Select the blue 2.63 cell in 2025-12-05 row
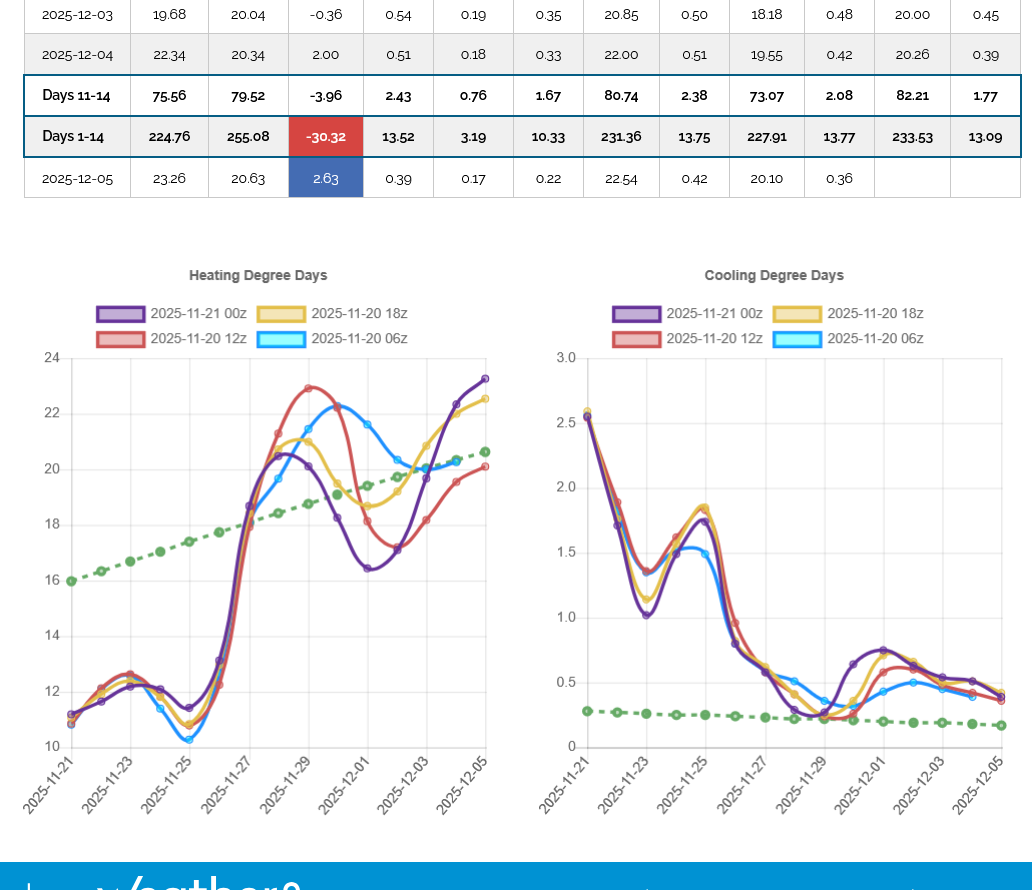 point(326,178)
